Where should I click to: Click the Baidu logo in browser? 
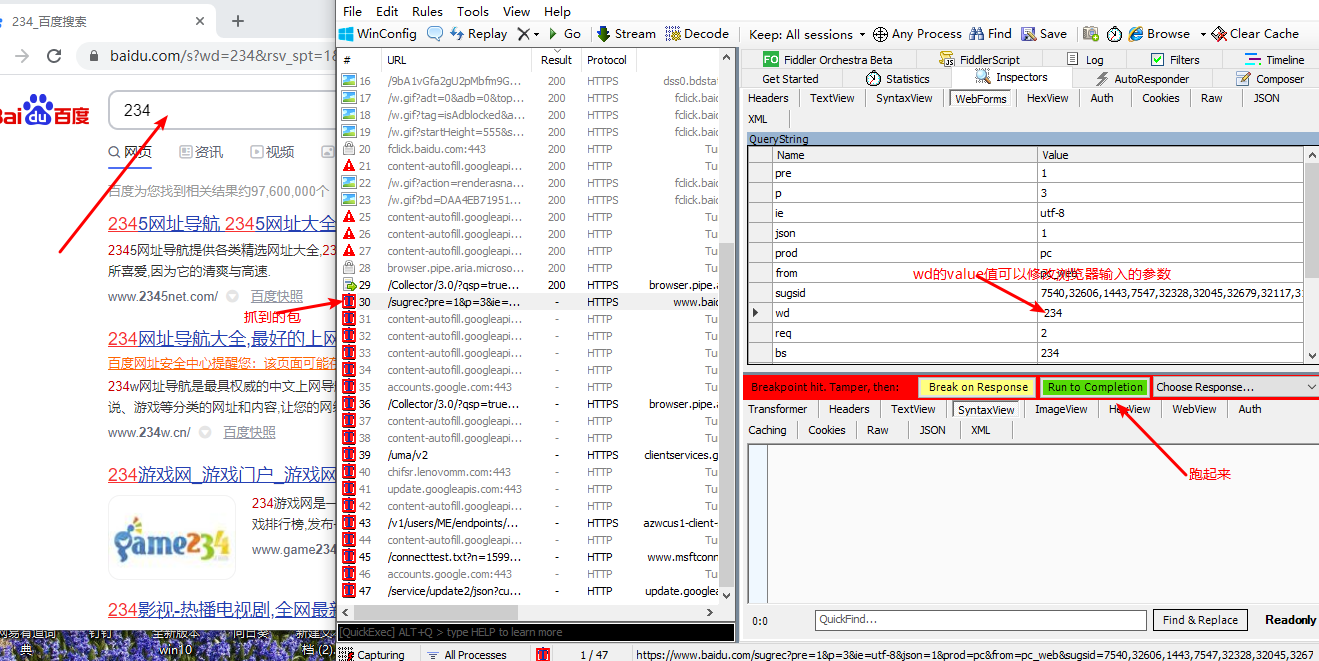(44, 111)
